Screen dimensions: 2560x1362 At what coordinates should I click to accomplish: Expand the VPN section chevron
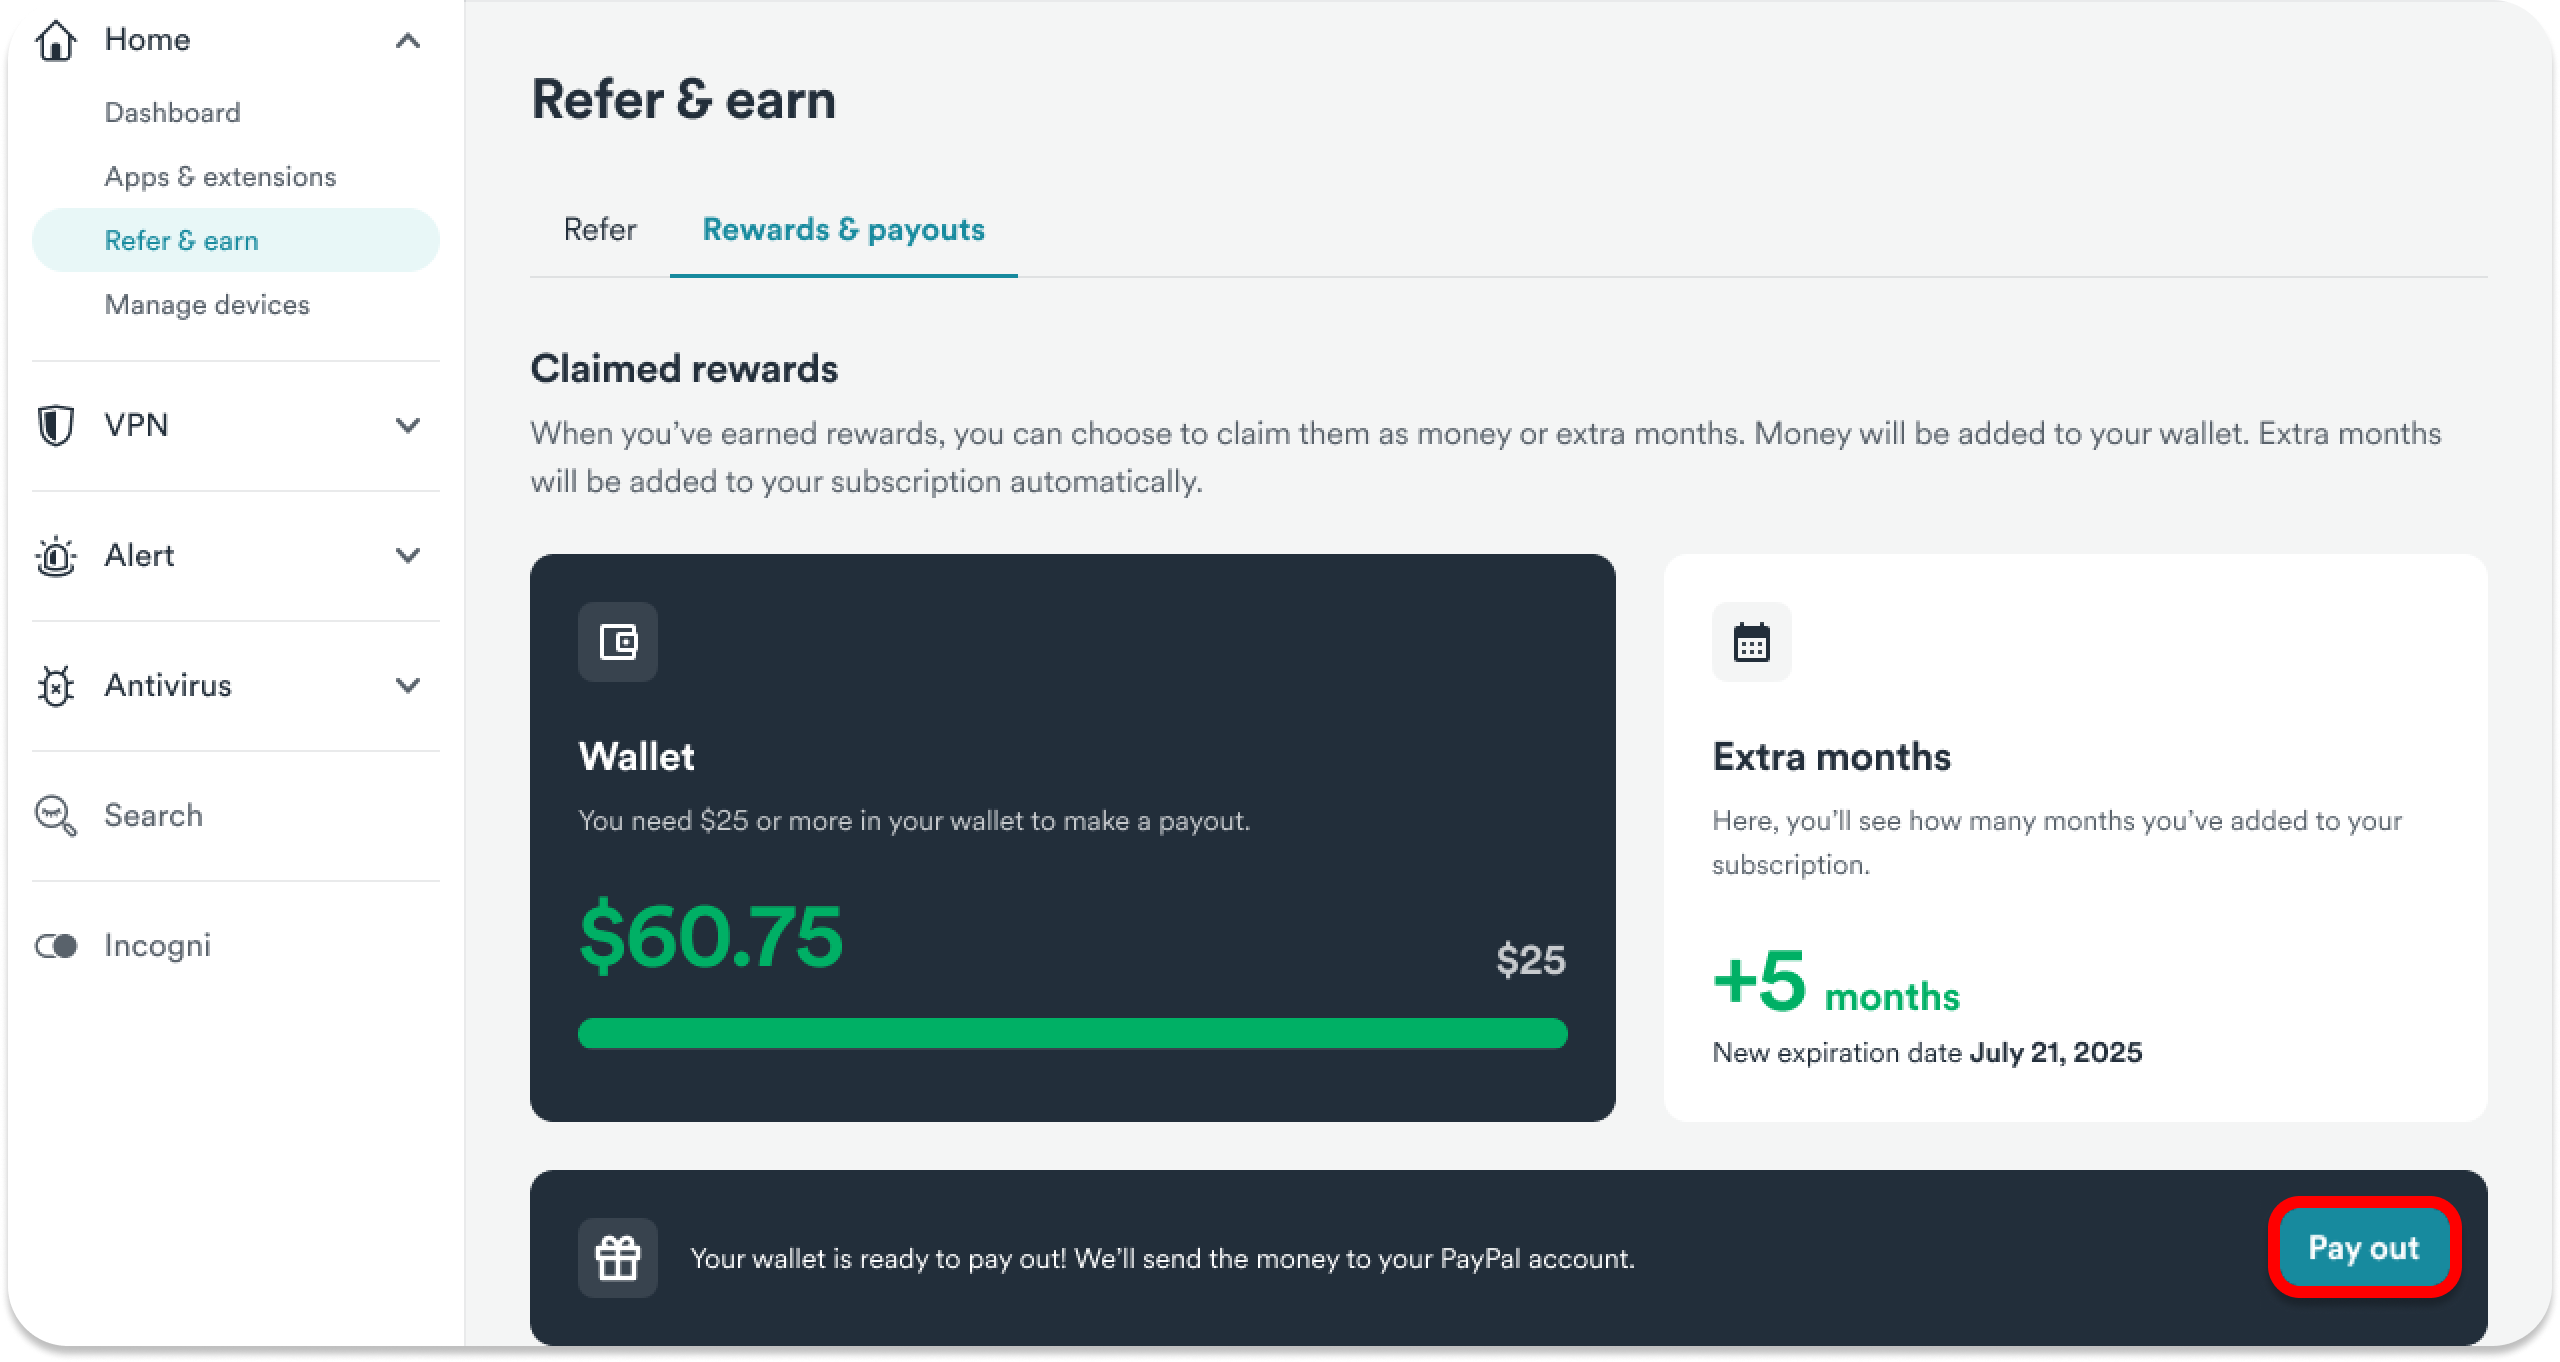[x=407, y=425]
